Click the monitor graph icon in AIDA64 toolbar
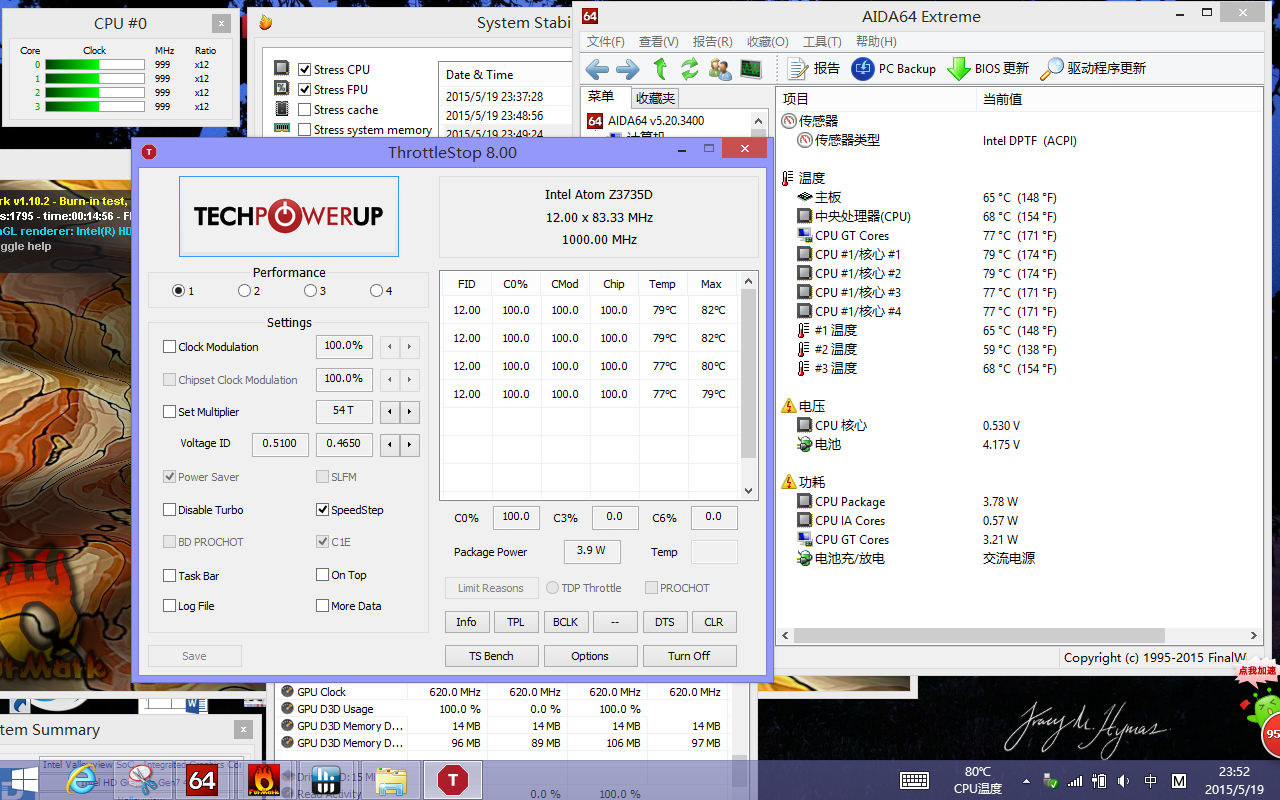 (750, 69)
